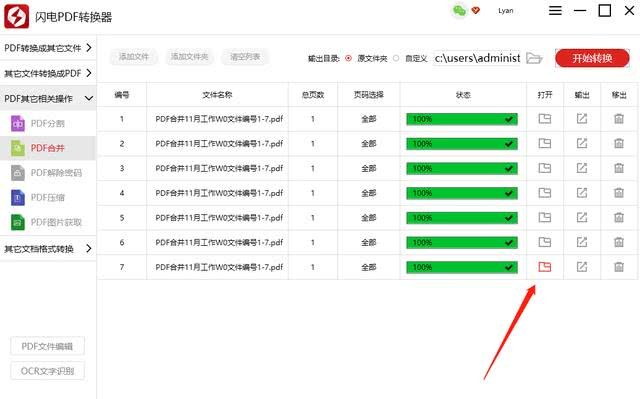This screenshot has height=399, width=640.
Task: Select PDF分割 in the sidebar
Action: click(x=48, y=123)
